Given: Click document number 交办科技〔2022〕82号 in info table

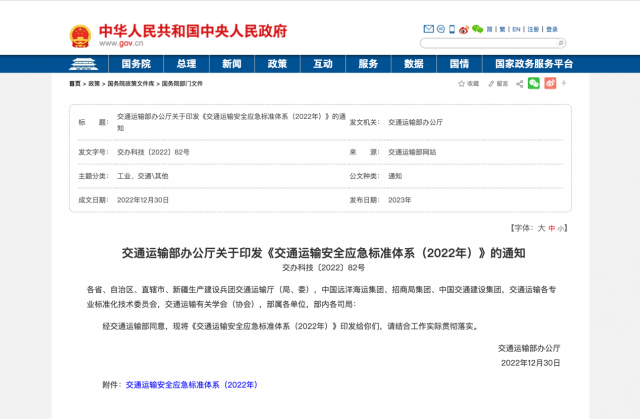Looking at the screenshot, I should point(153,152).
